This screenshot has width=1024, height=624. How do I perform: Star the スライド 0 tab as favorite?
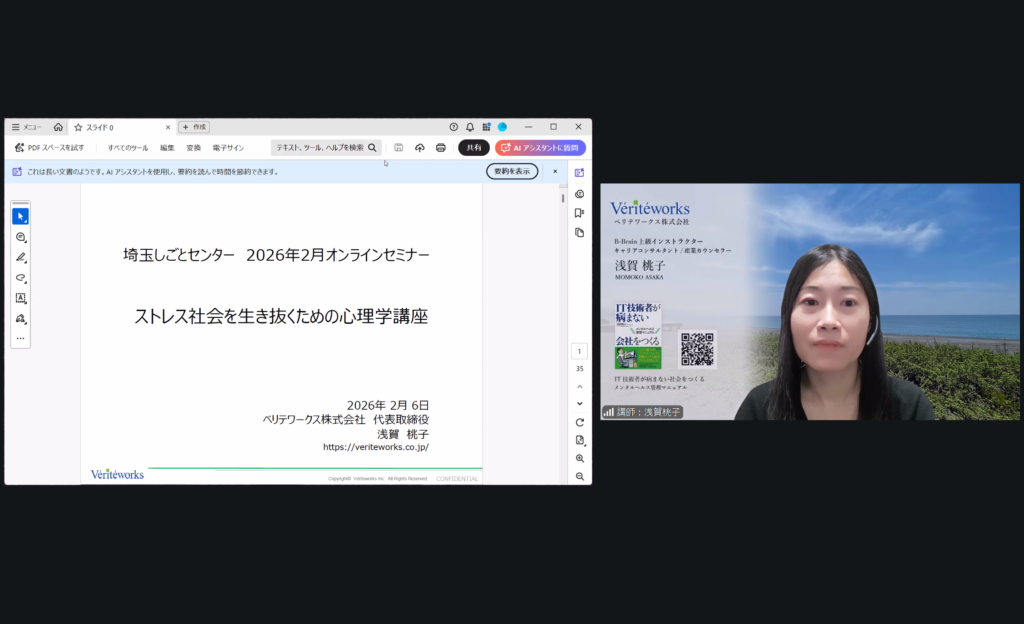click(x=78, y=127)
